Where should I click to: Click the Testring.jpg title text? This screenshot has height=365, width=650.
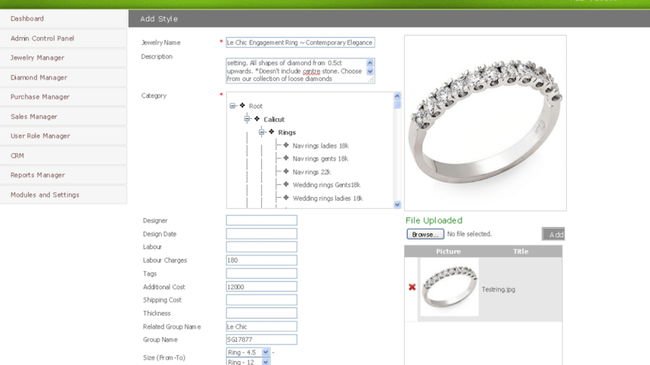tap(498, 290)
